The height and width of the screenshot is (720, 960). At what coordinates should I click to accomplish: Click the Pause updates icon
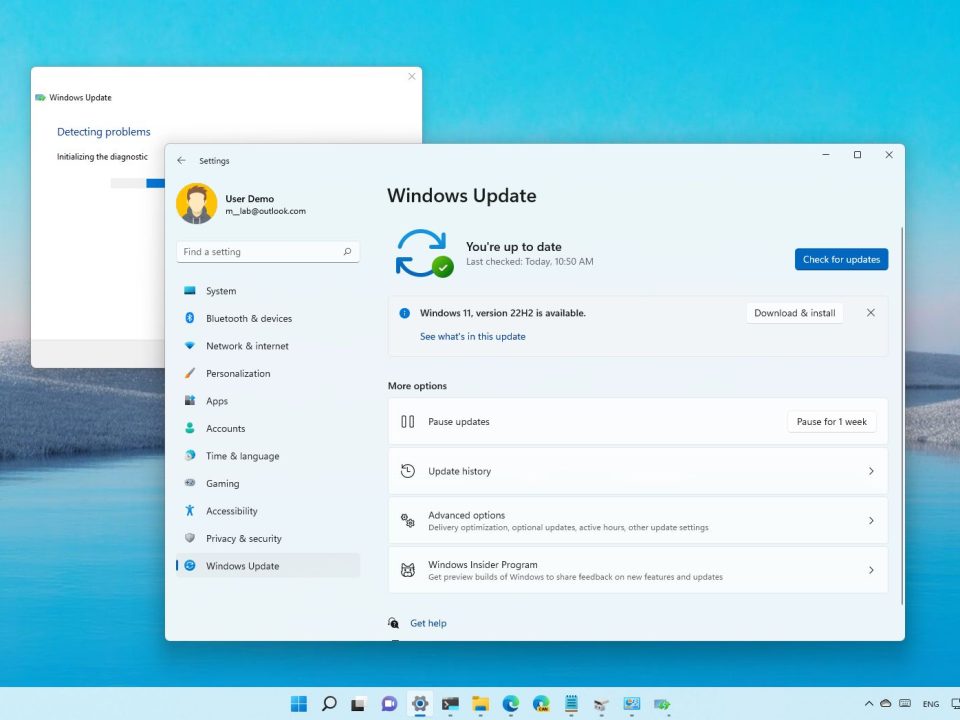[407, 422]
